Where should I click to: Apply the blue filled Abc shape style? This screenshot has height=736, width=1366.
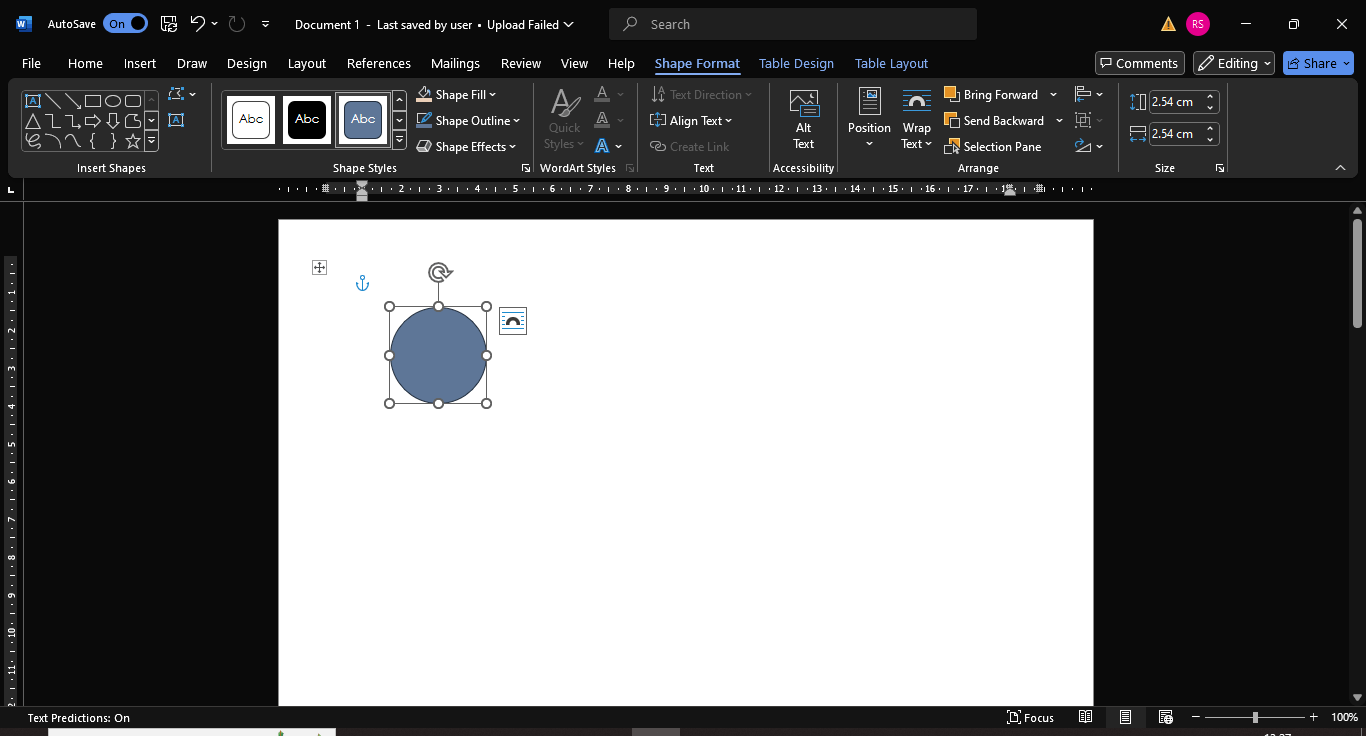(x=363, y=120)
